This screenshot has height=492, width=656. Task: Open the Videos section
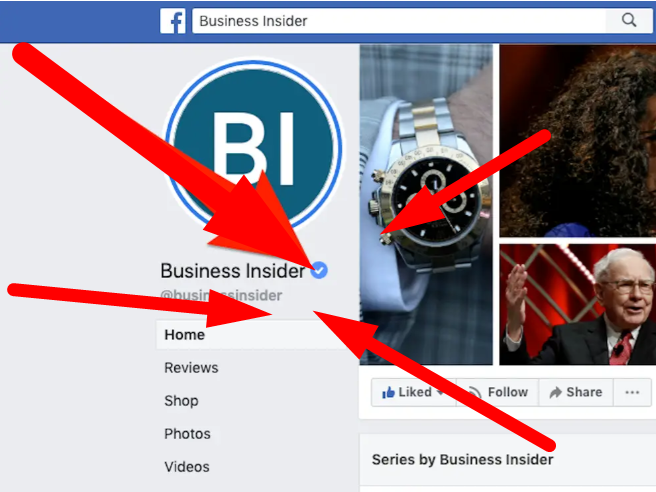(187, 467)
